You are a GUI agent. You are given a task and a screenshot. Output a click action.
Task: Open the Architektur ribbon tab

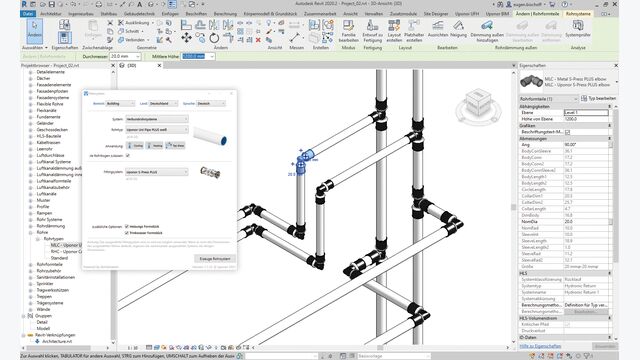pyautogui.click(x=51, y=14)
